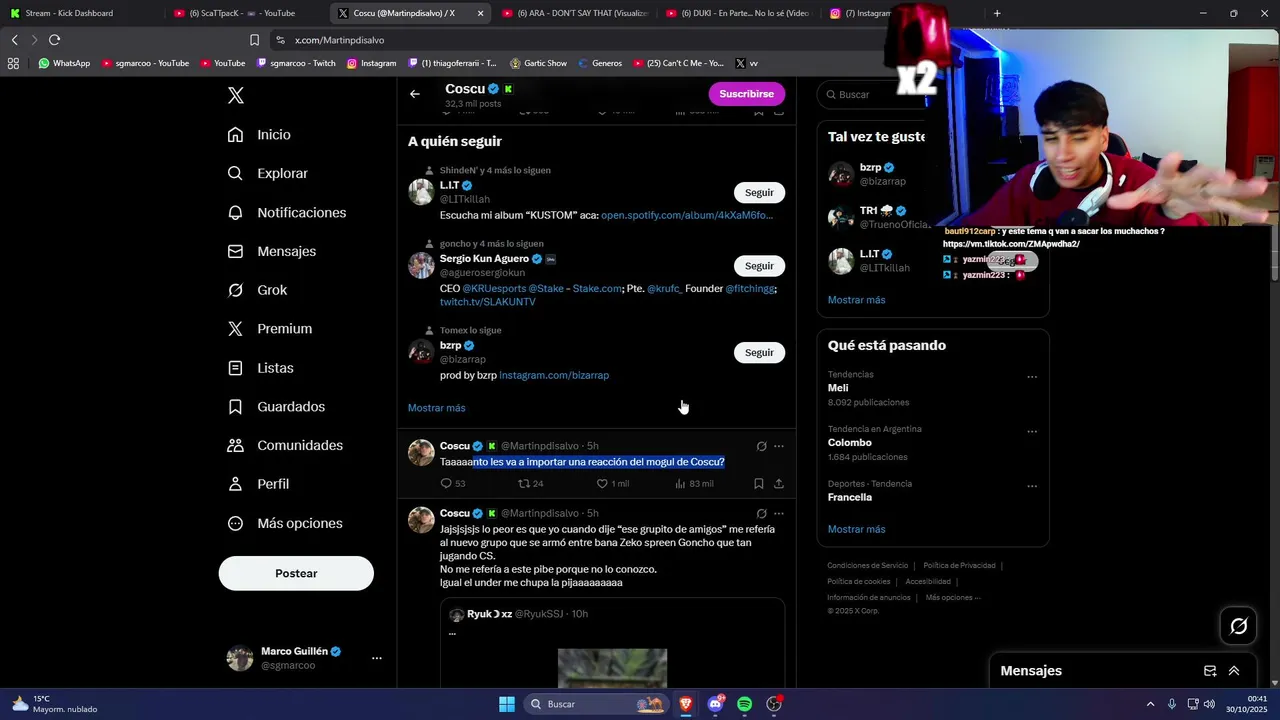
Task: Open instagram.com/bizarrap link
Action: (x=554, y=376)
